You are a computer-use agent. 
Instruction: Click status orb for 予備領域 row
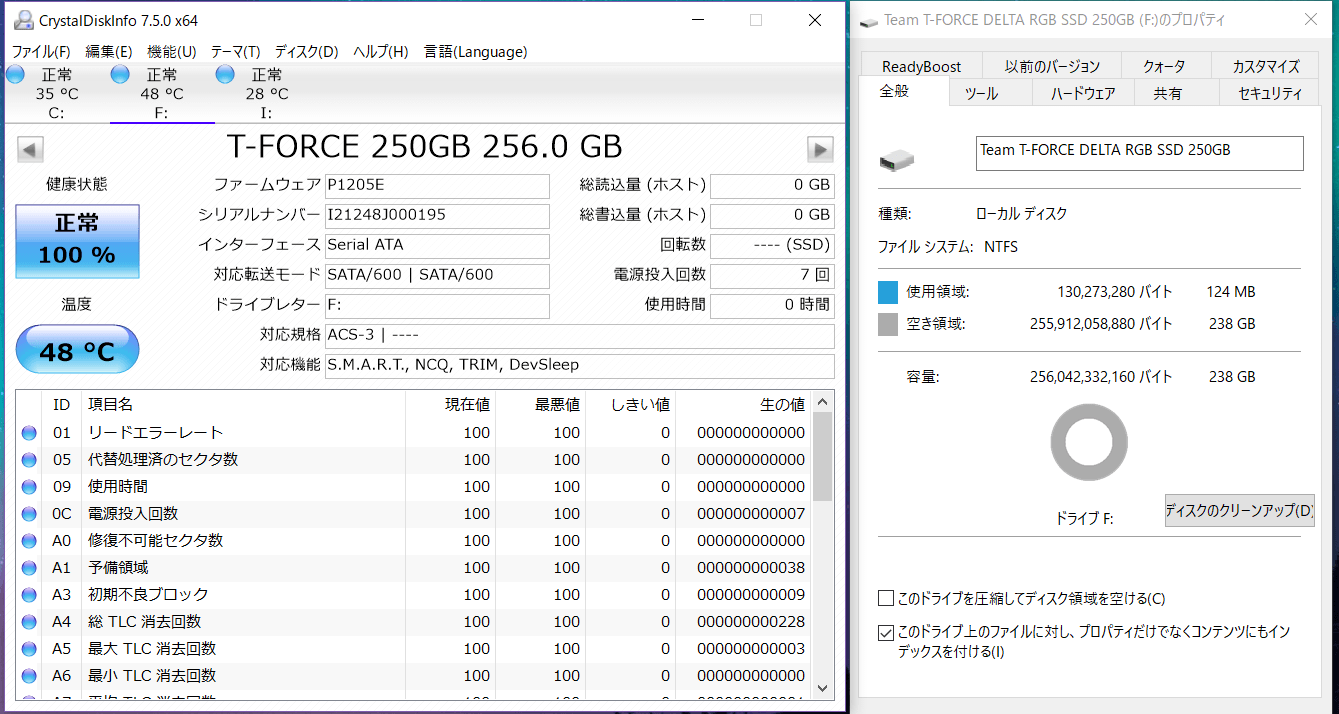(29, 568)
